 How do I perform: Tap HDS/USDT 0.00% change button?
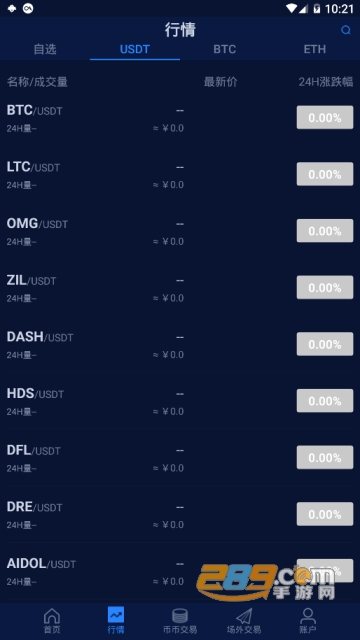pyautogui.click(x=325, y=401)
